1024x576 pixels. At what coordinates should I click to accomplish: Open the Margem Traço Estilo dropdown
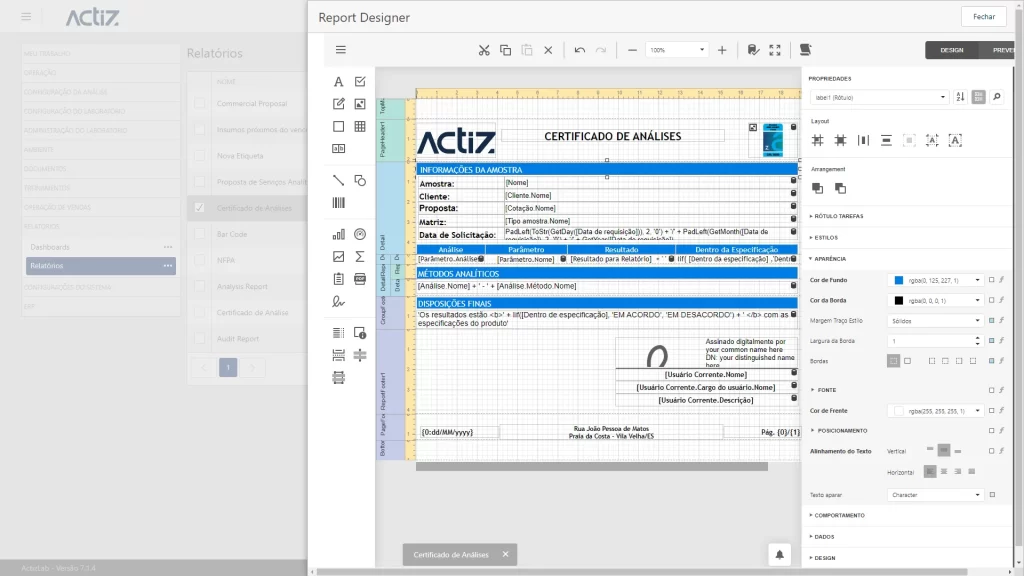936,321
